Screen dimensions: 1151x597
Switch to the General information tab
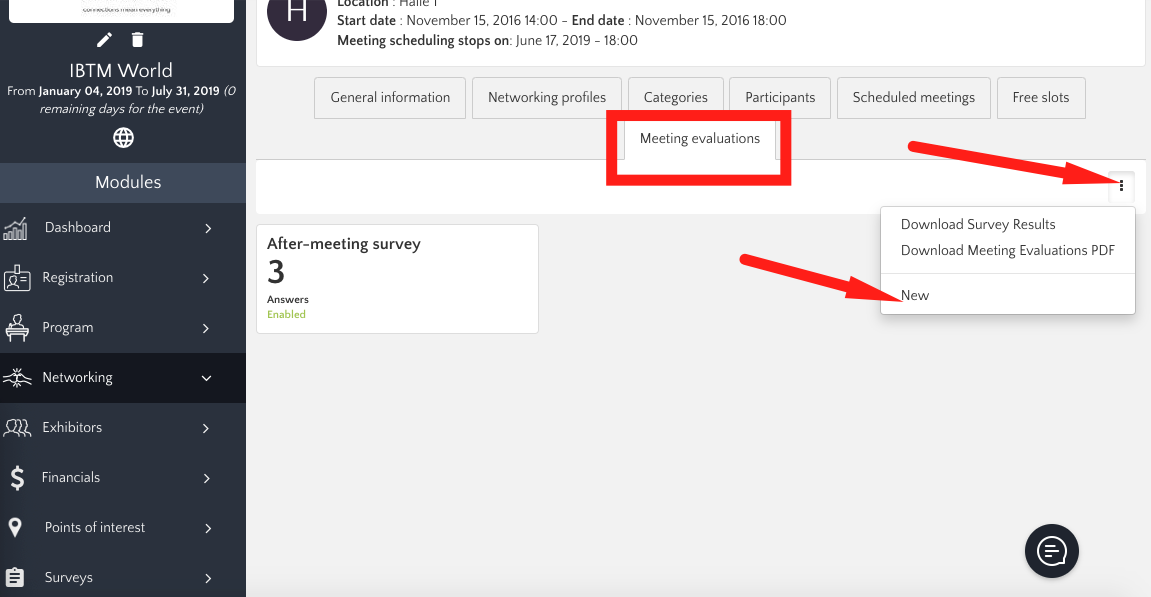coord(390,98)
